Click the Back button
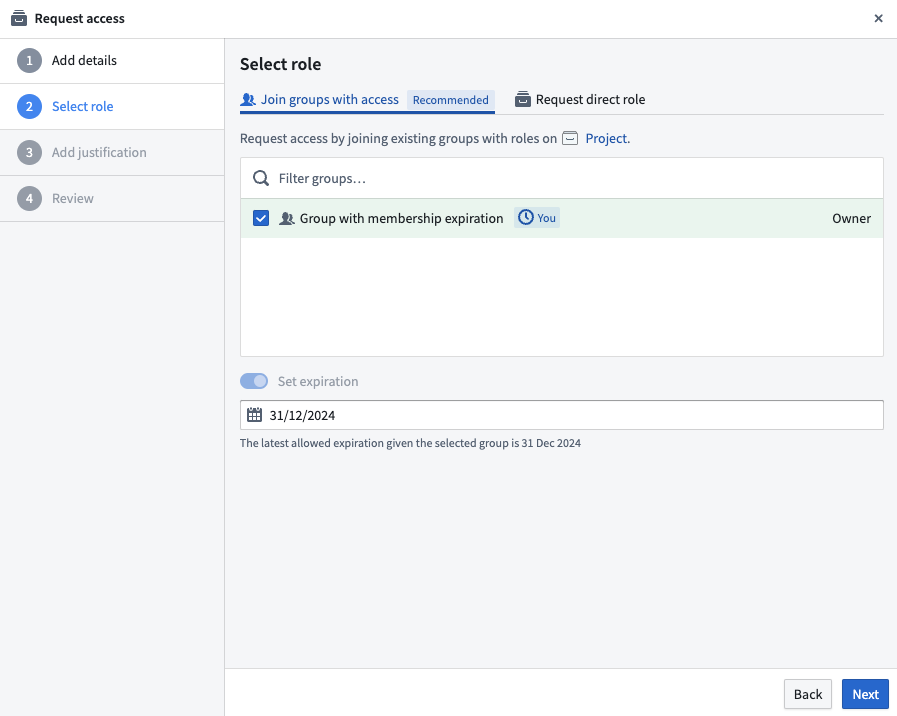Screen dimensions: 897x716 [x=808, y=694]
